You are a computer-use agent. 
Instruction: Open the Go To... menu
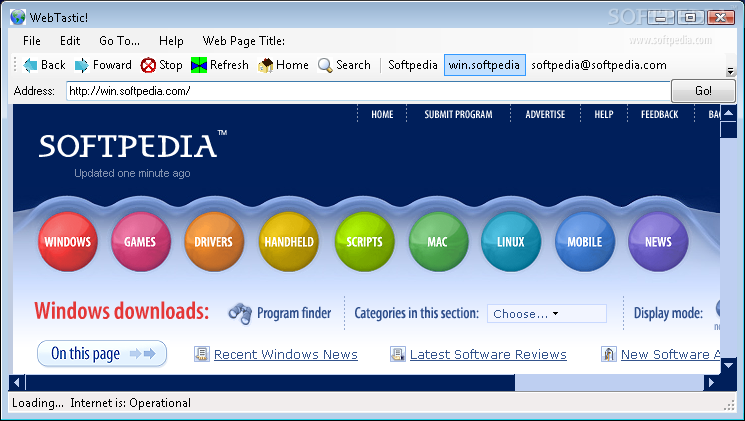[119, 41]
